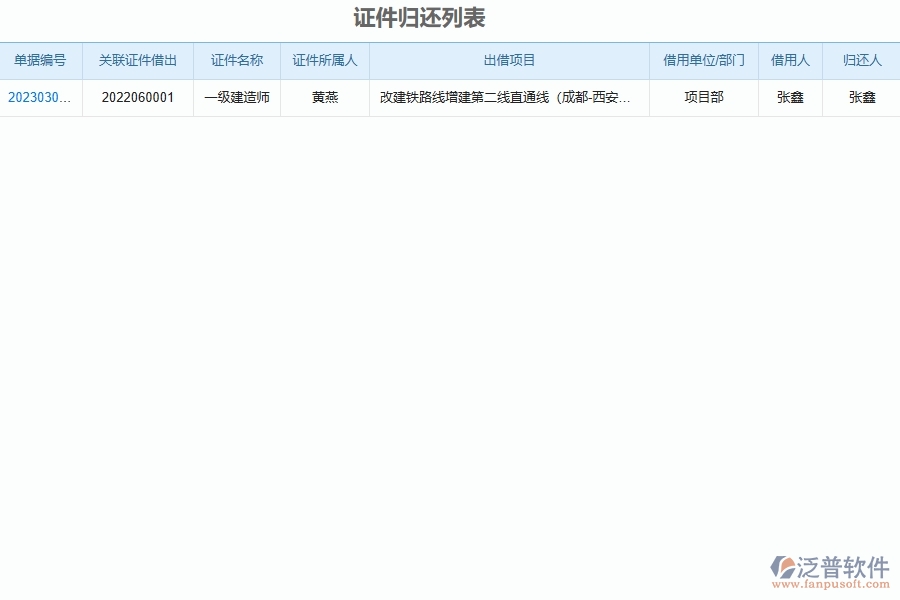Image resolution: width=900 pixels, height=600 pixels.
Task: Click the 出借项目 column header
Action: (x=508, y=61)
